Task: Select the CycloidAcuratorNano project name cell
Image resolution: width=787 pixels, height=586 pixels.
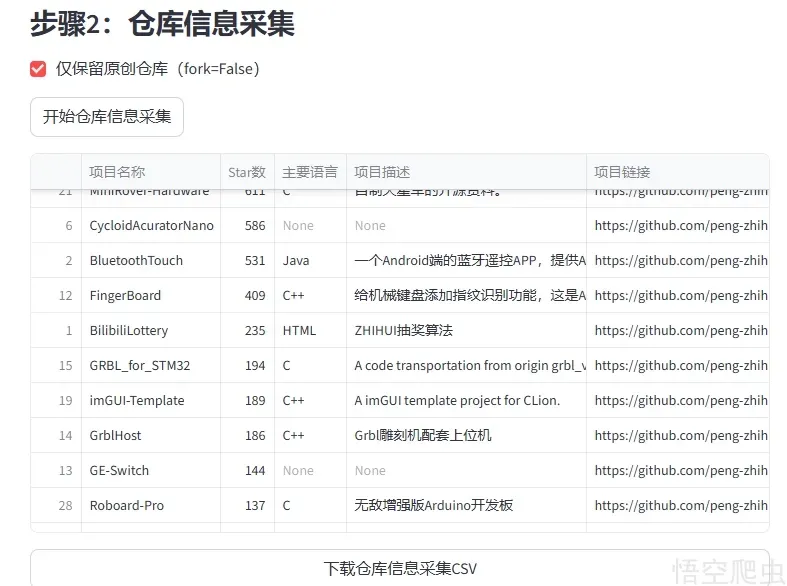Action: pos(151,226)
